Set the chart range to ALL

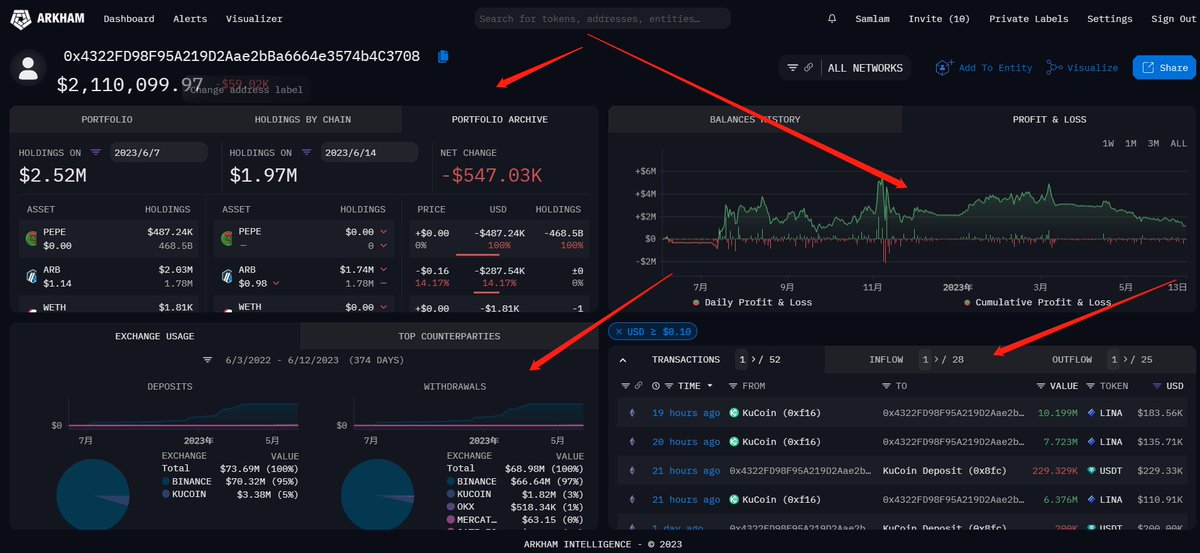(1178, 144)
